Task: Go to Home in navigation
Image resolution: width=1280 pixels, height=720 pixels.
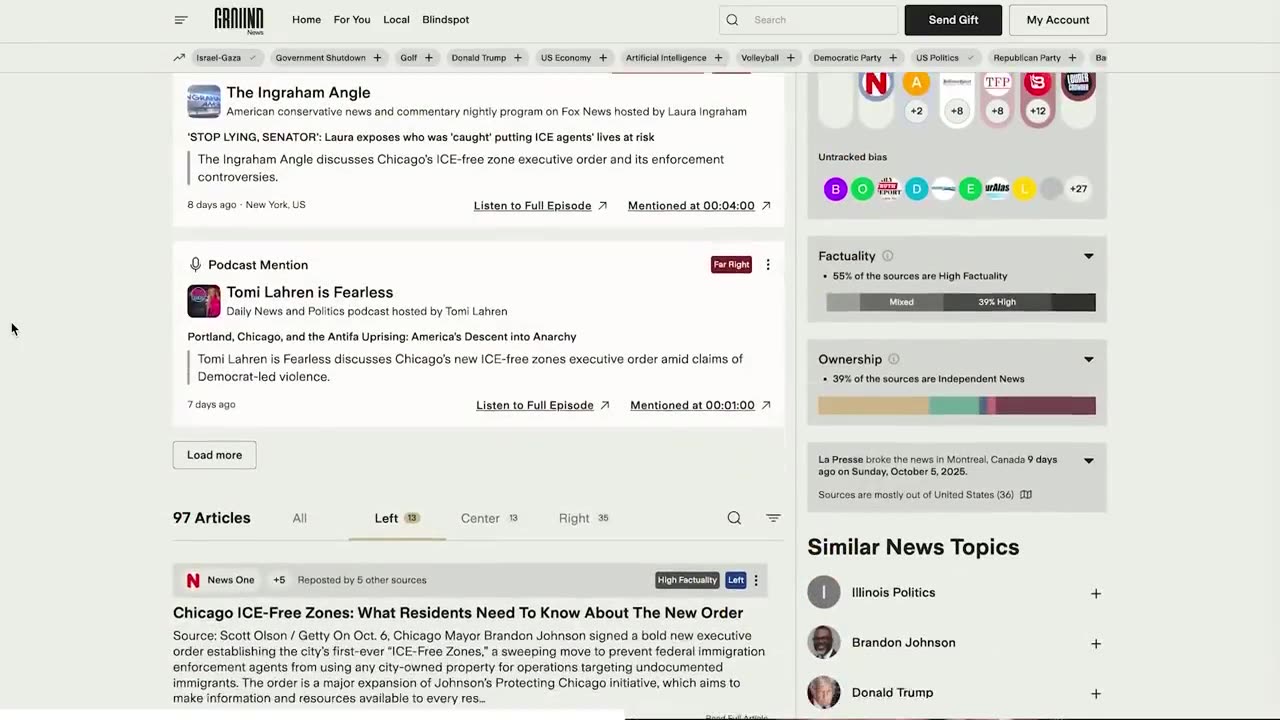Action: coord(306,20)
